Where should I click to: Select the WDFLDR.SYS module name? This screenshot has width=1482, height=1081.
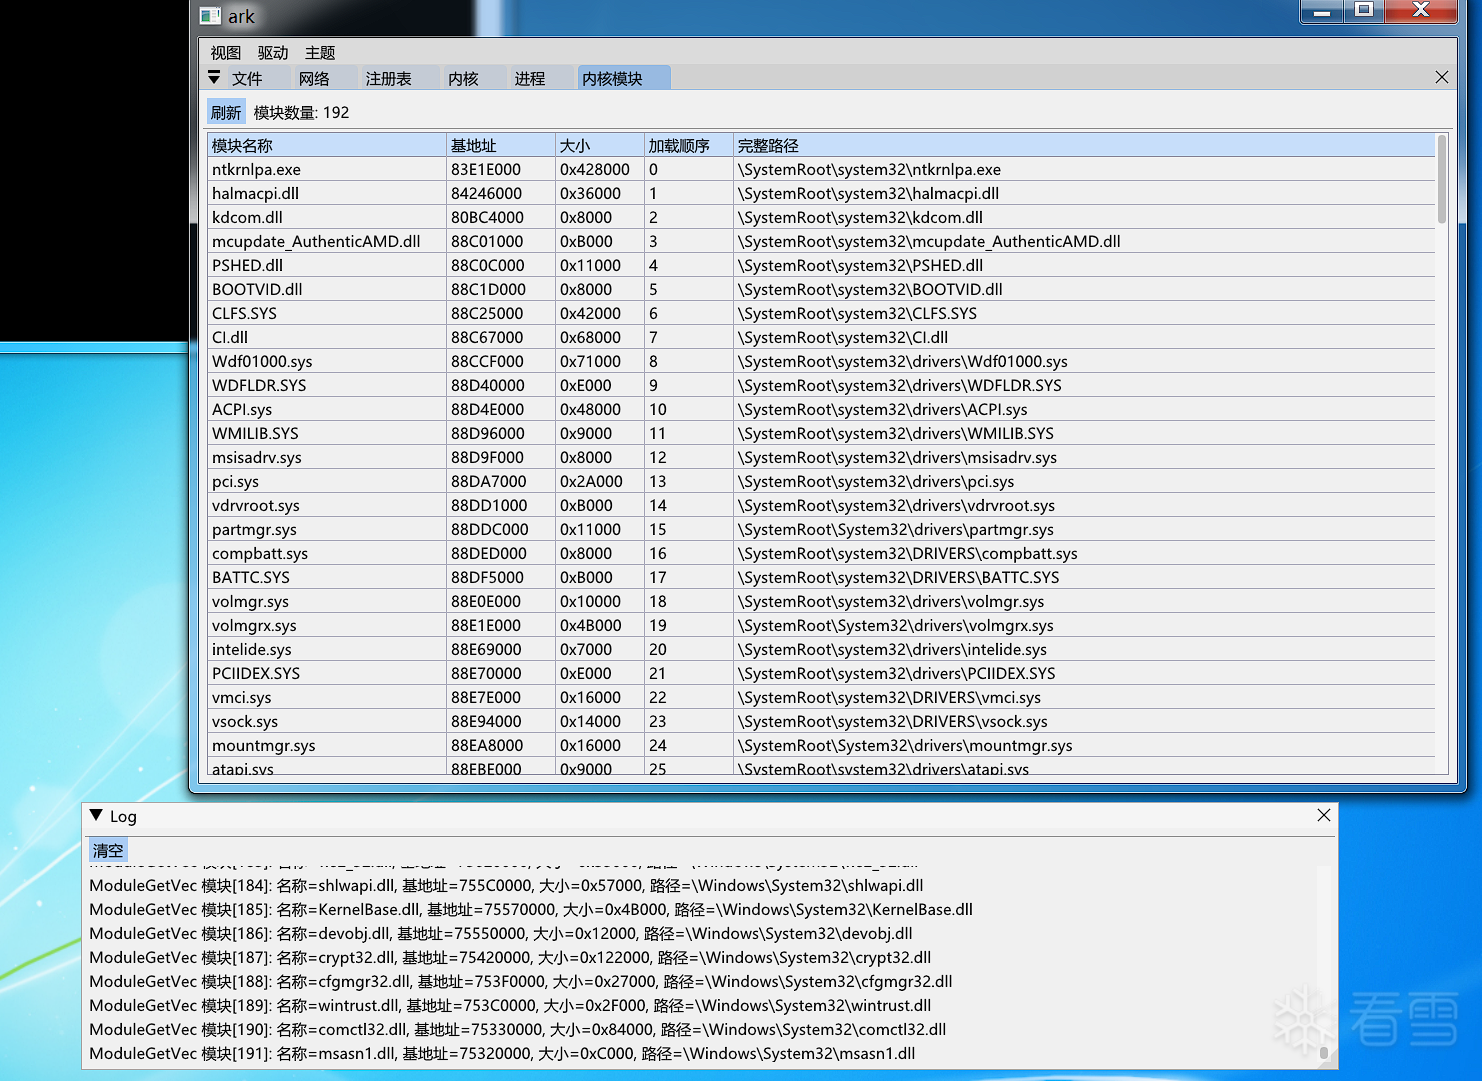pyautogui.click(x=259, y=385)
